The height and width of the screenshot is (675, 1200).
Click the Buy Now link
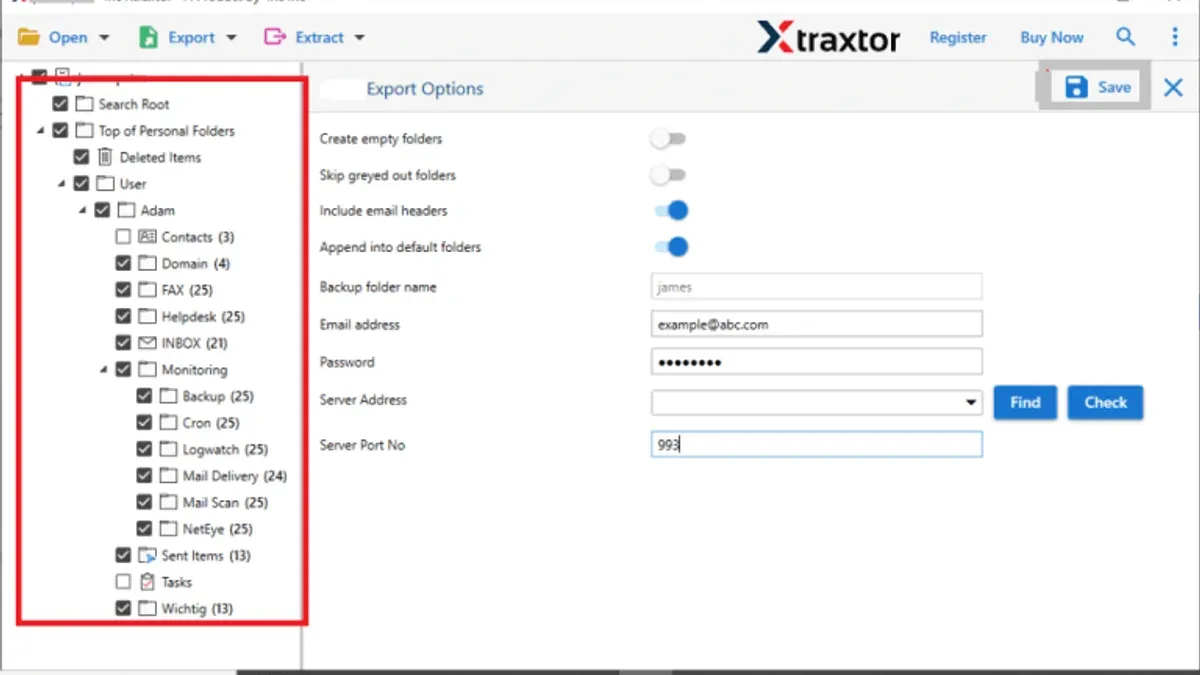pyautogui.click(x=1052, y=37)
